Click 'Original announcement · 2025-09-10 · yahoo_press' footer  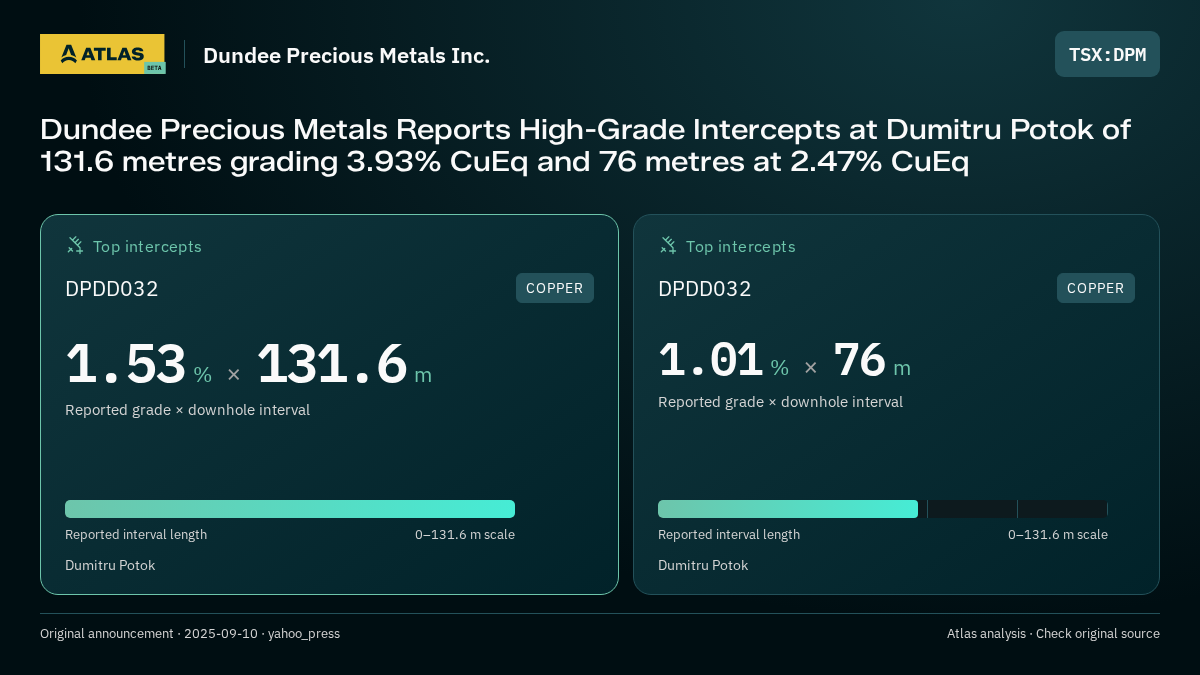(x=190, y=634)
